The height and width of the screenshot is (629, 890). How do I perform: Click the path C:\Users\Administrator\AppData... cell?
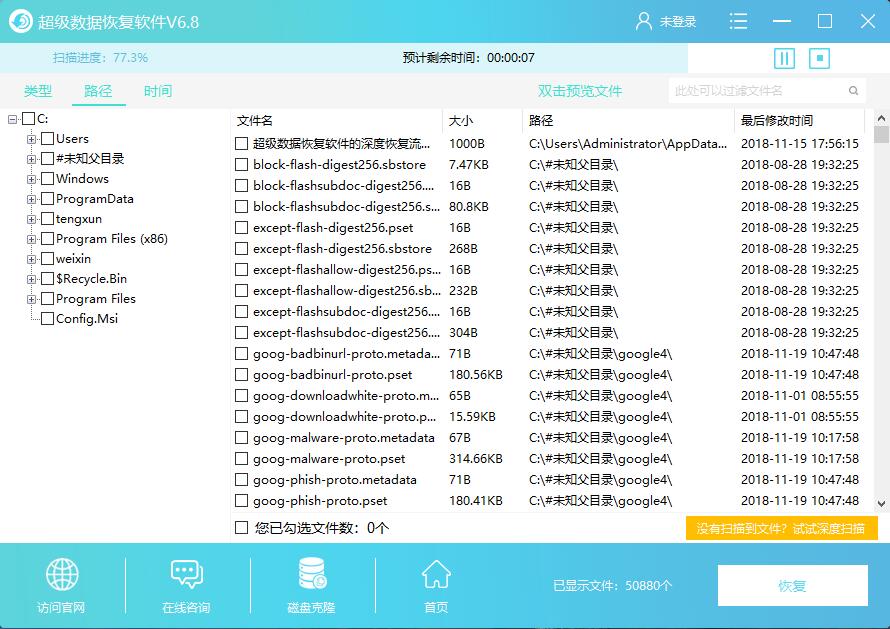click(x=628, y=144)
